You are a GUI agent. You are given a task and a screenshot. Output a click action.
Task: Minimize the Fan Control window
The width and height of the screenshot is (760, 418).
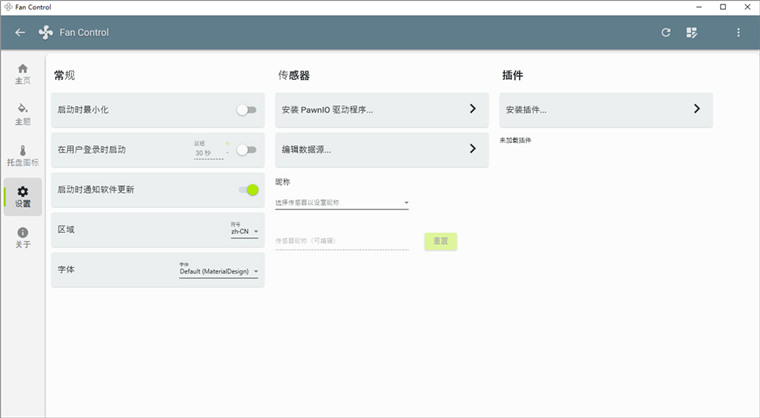(x=699, y=7)
